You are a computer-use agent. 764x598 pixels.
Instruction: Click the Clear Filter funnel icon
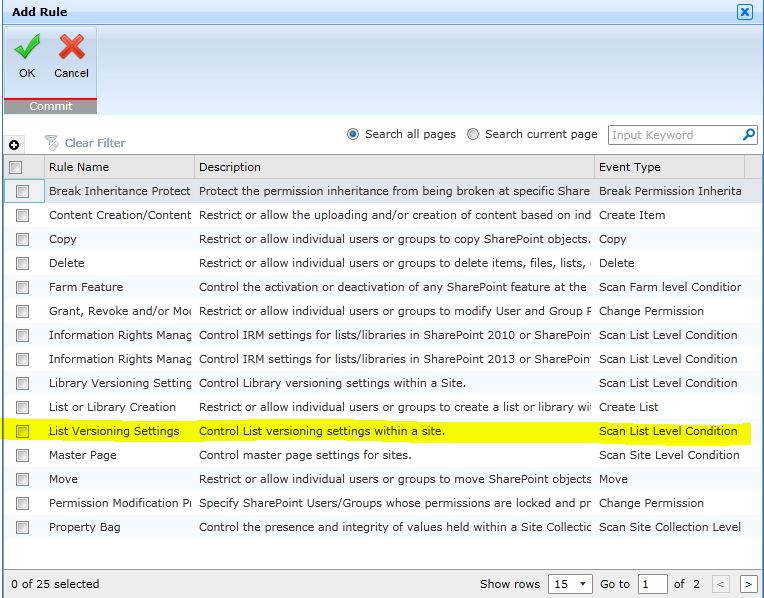[x=52, y=143]
